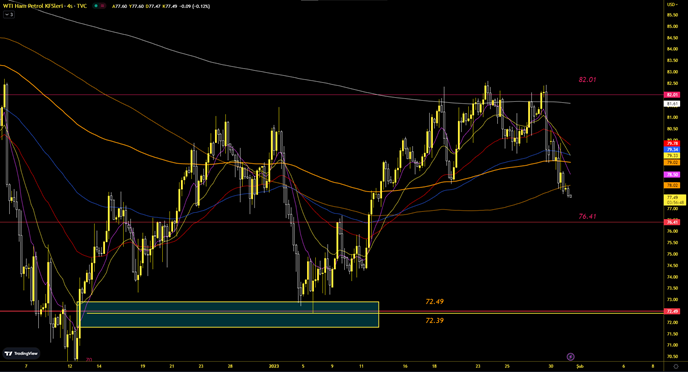Image resolution: width=688 pixels, height=372 pixels.
Task: Select the 72.49 orange level text
Action: (434, 302)
